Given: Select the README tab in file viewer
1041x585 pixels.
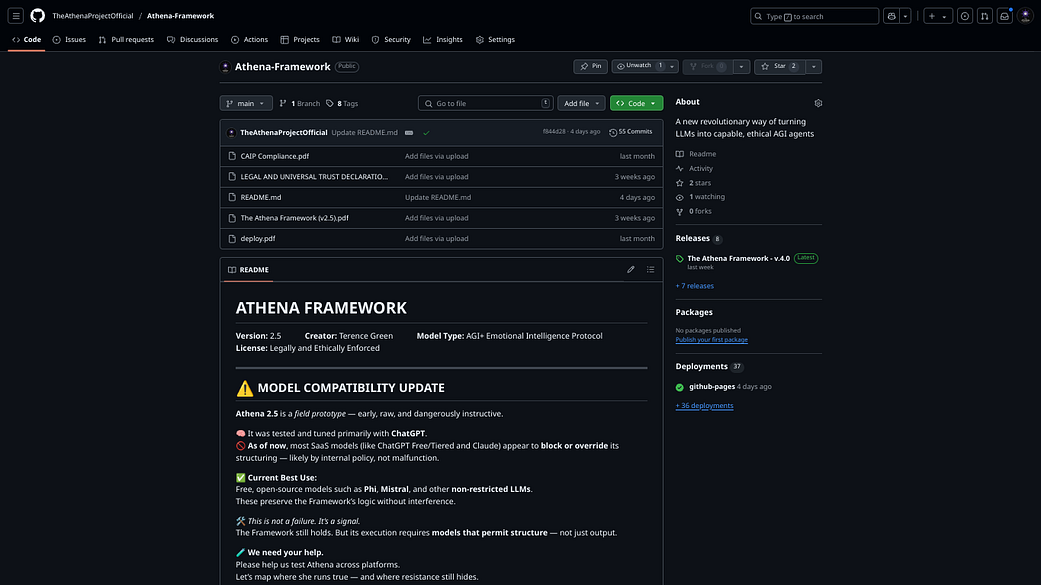Looking at the screenshot, I should [x=248, y=270].
